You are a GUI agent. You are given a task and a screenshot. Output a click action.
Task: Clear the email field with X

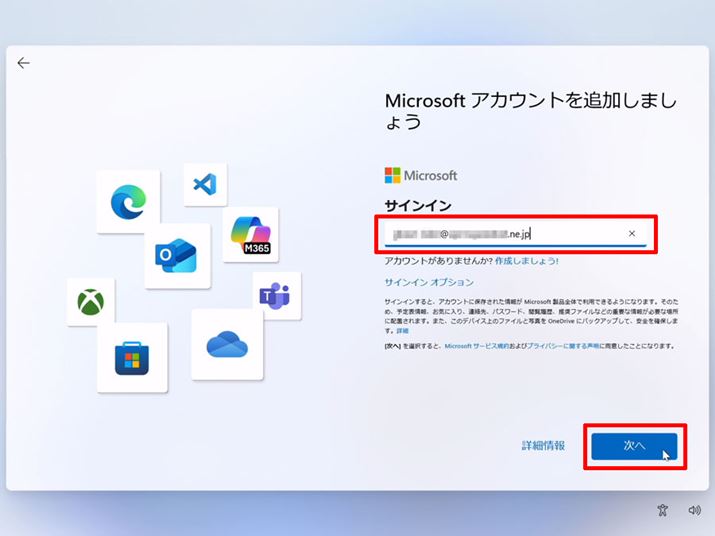tap(632, 234)
